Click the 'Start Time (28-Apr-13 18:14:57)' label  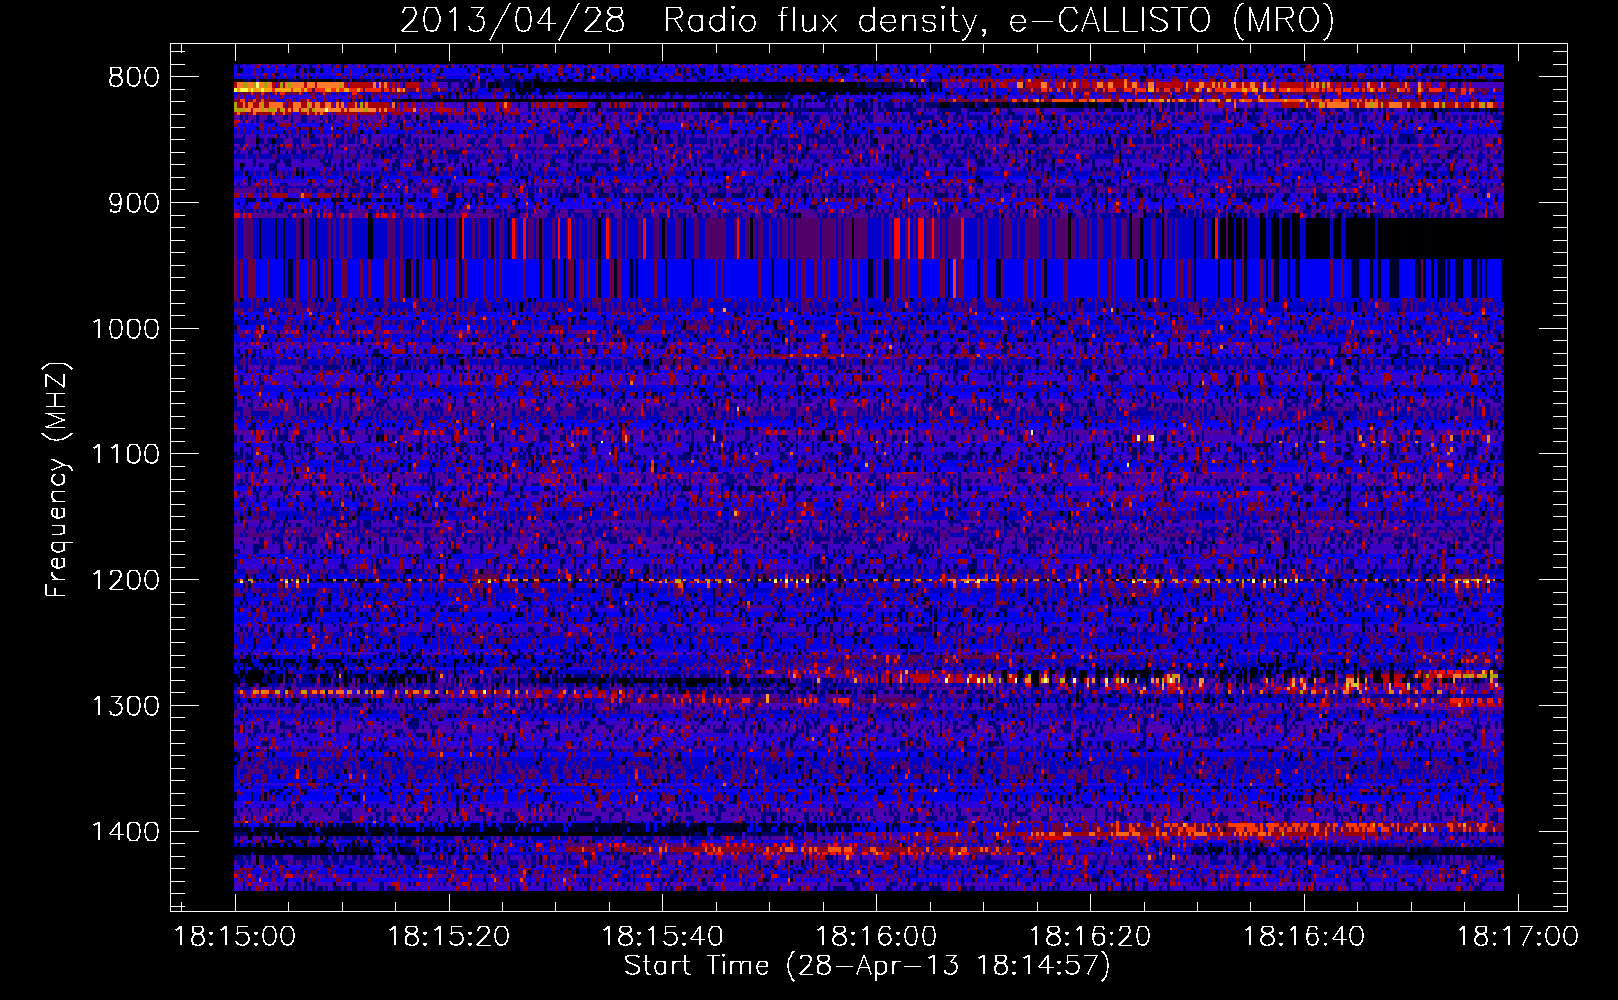click(x=867, y=966)
